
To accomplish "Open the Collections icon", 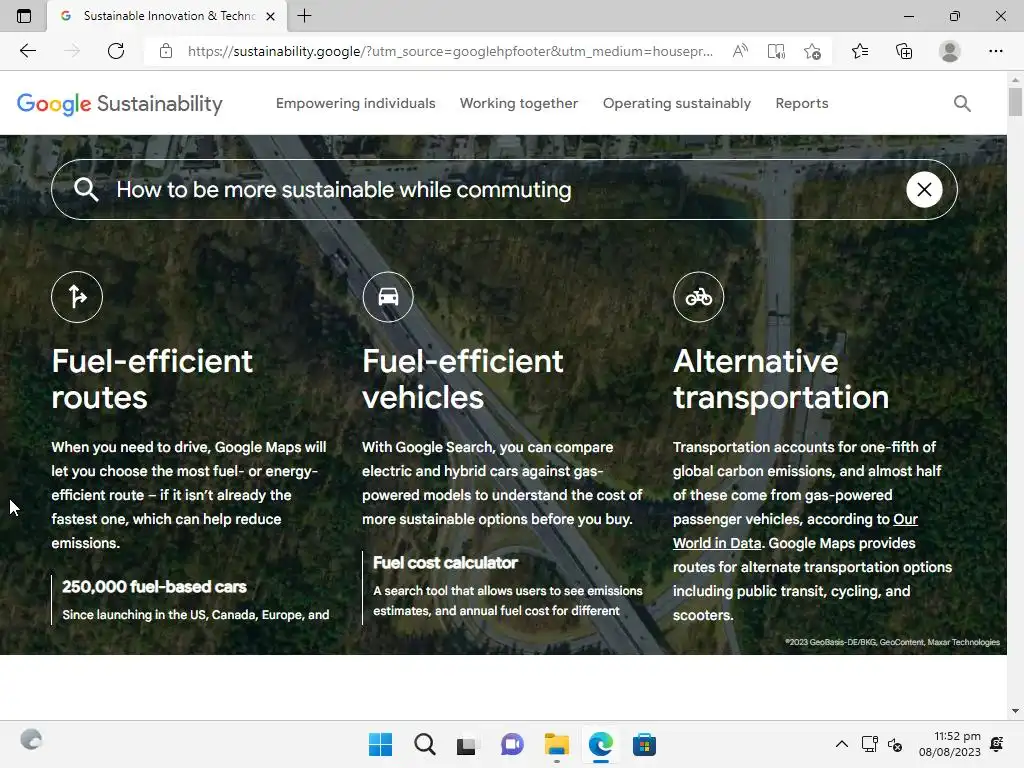I will point(904,51).
